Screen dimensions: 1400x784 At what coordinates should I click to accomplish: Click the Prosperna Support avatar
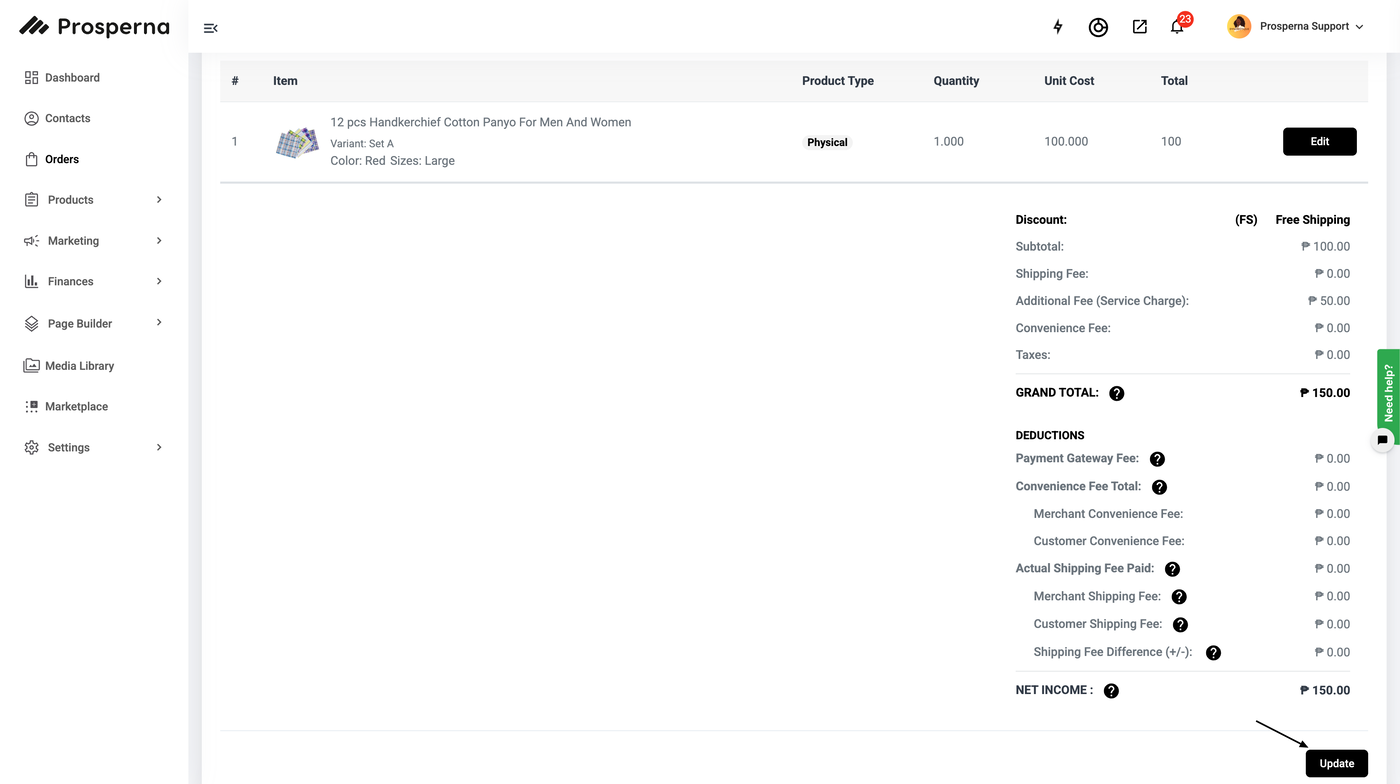(1239, 27)
